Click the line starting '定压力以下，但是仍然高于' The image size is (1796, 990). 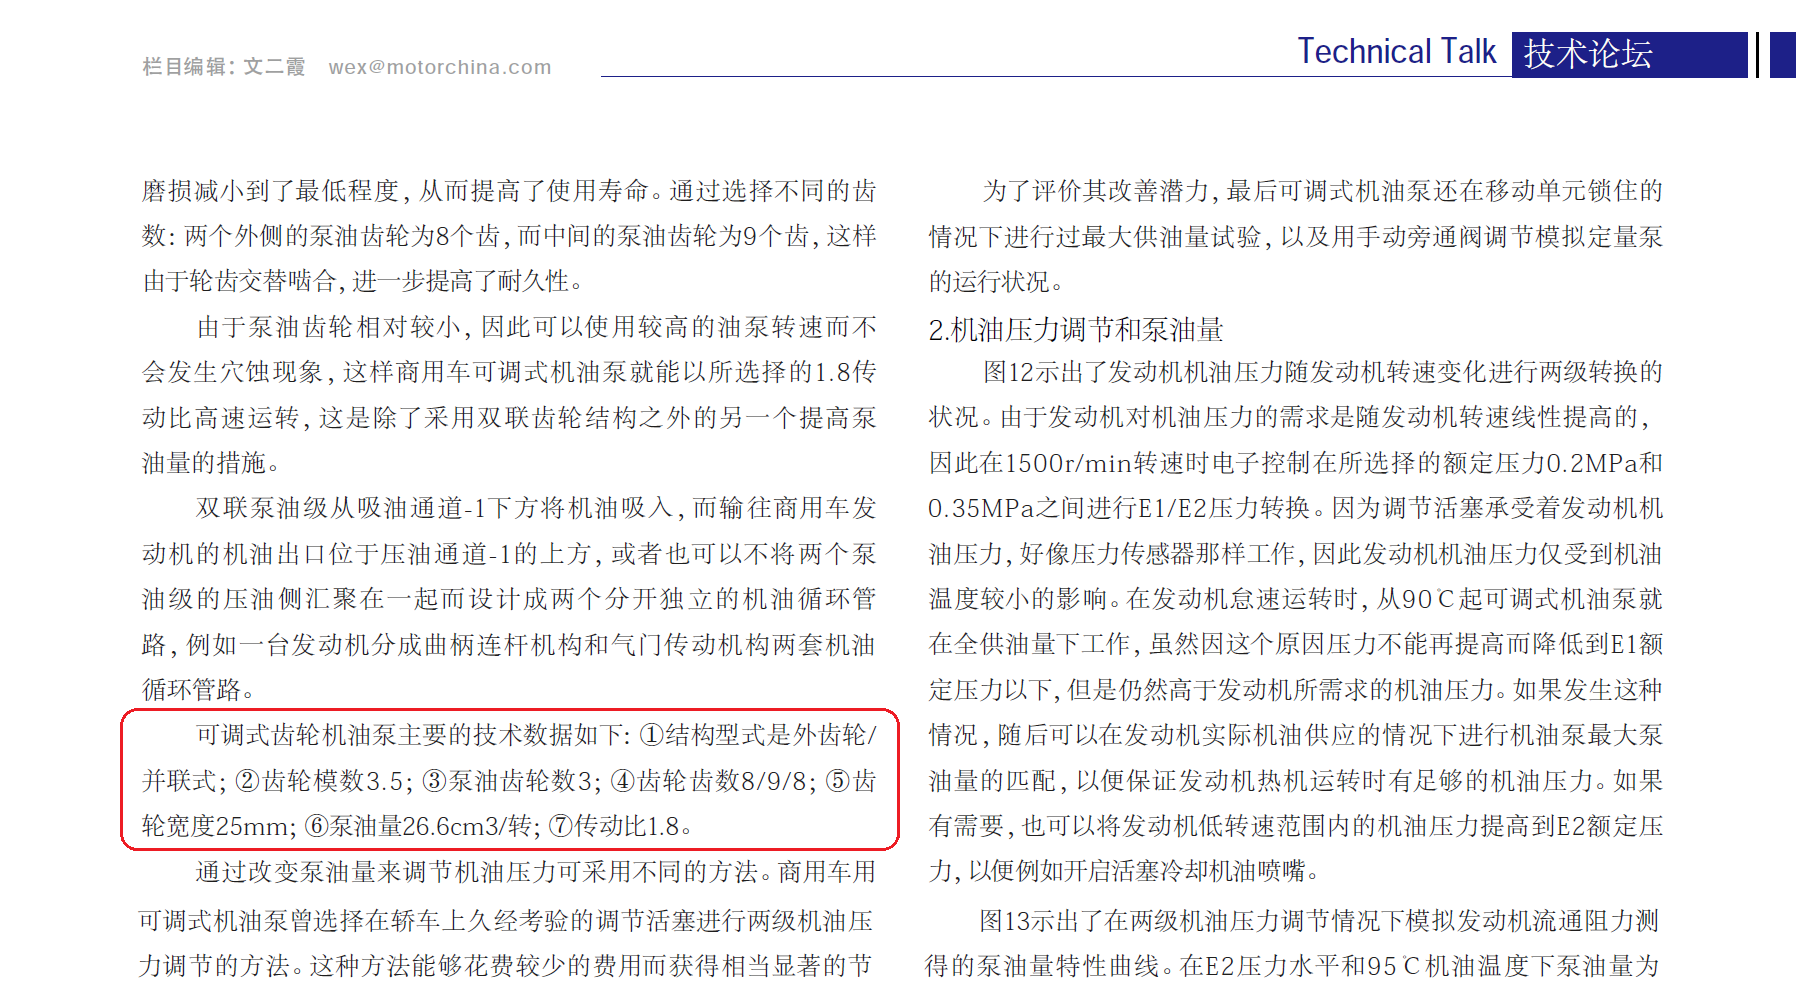click(1296, 689)
